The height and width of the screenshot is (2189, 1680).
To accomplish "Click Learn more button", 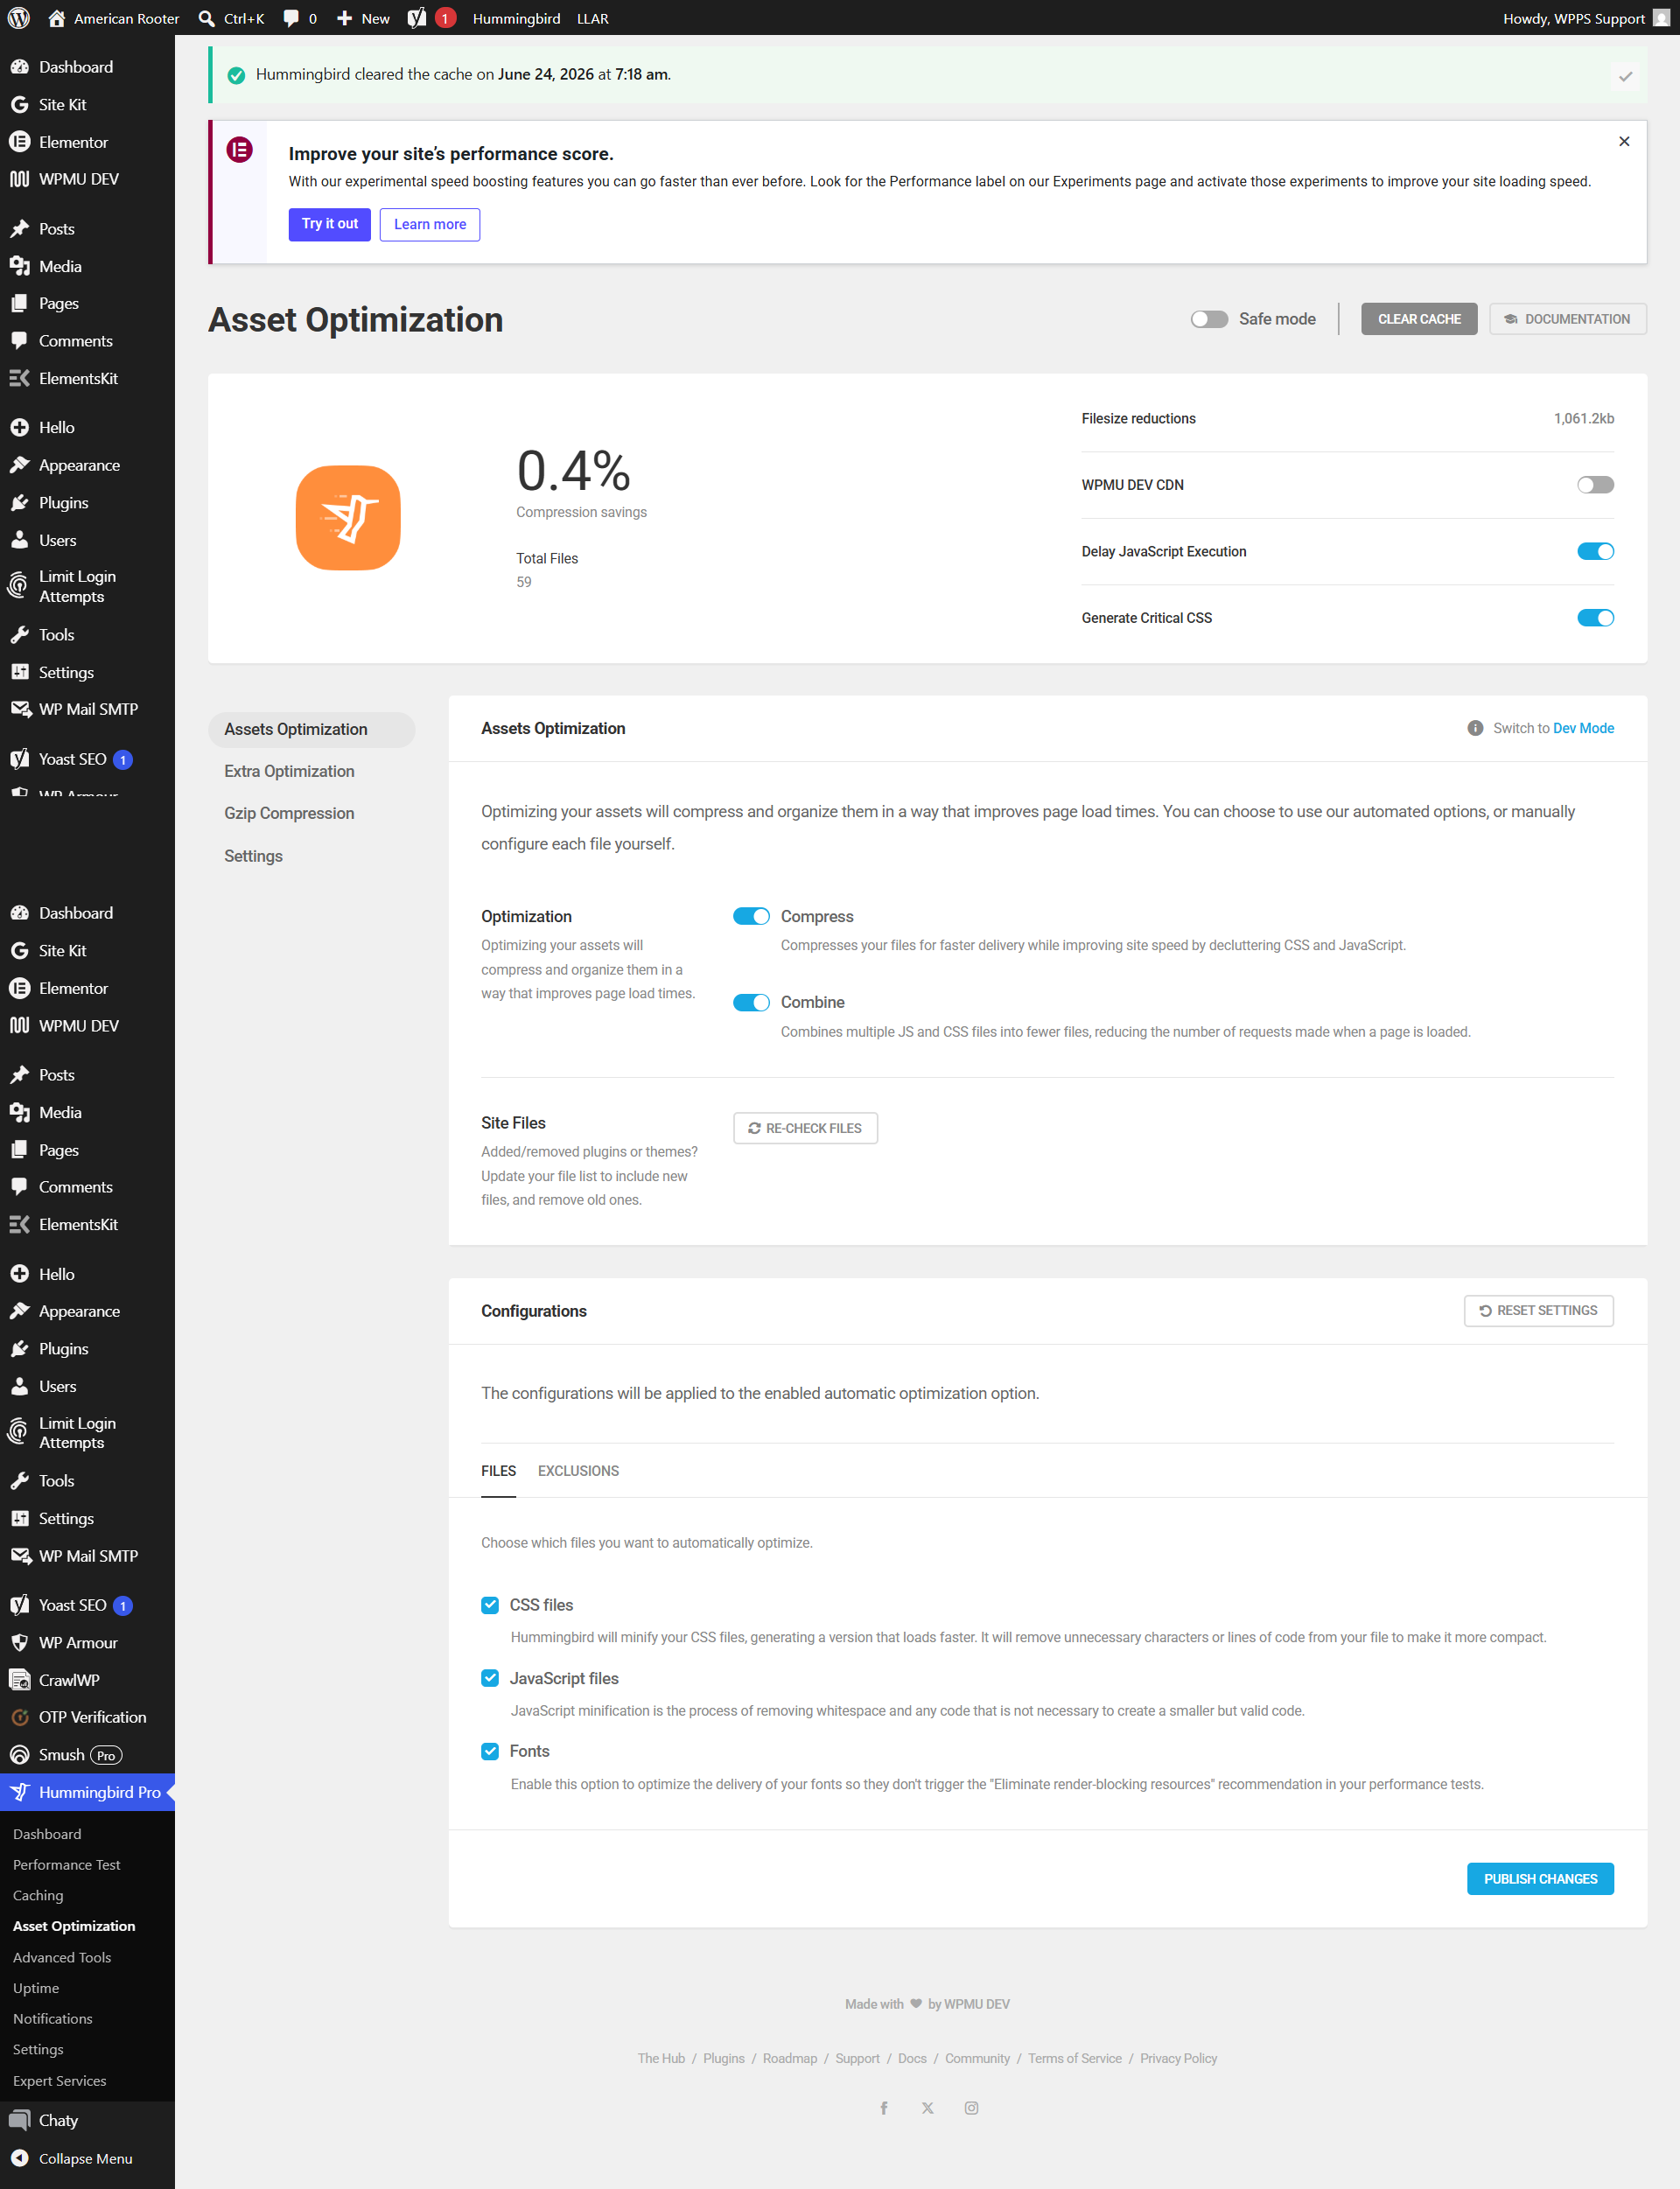I will (x=430, y=224).
